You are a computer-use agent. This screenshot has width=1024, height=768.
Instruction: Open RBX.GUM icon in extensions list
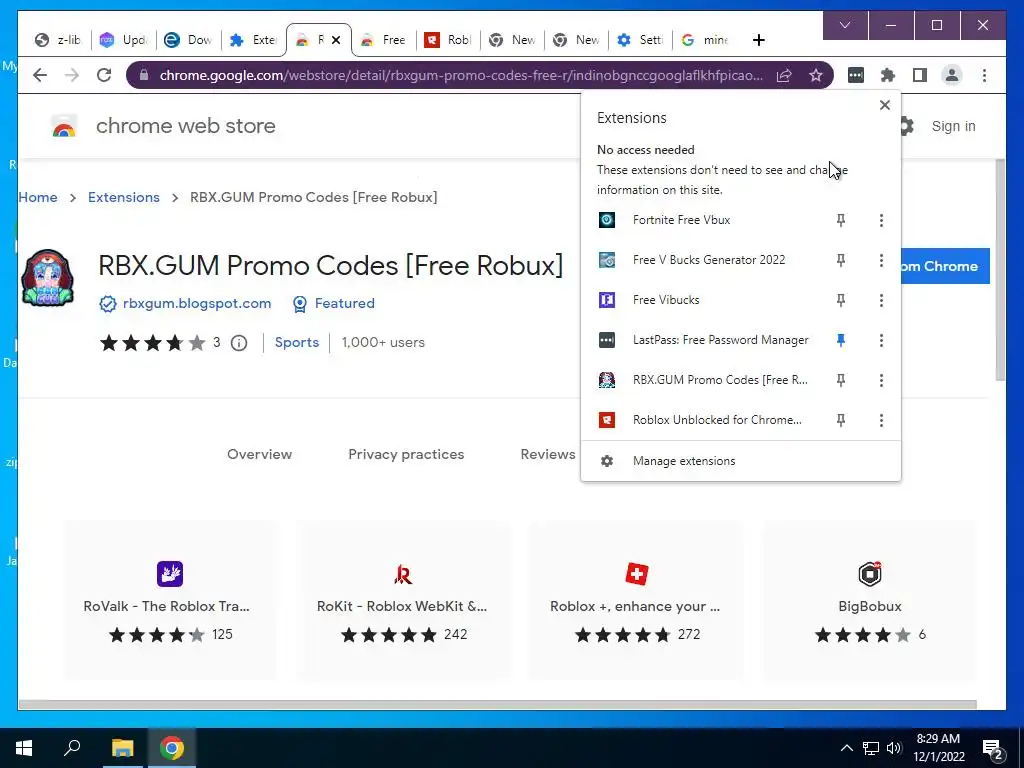click(x=607, y=380)
